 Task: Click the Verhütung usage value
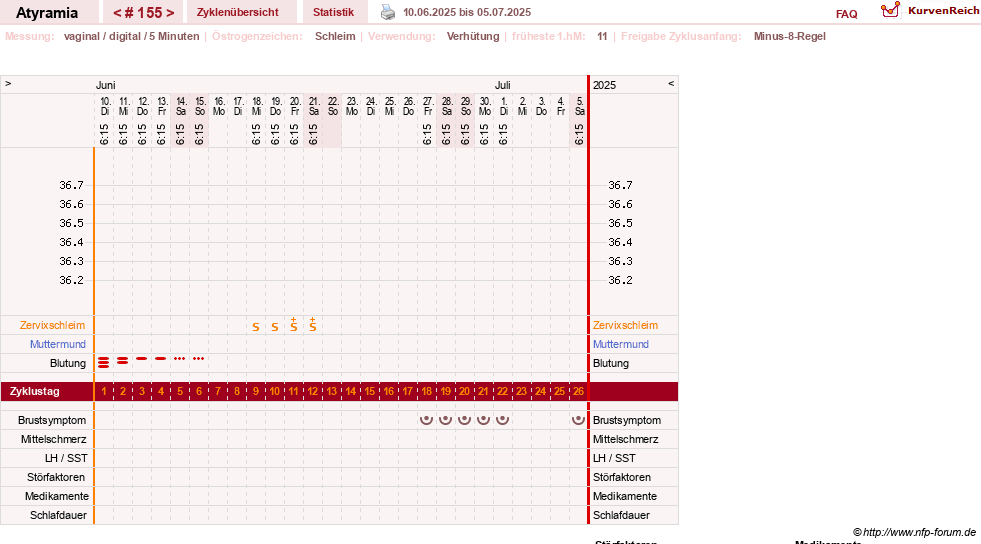click(x=473, y=36)
